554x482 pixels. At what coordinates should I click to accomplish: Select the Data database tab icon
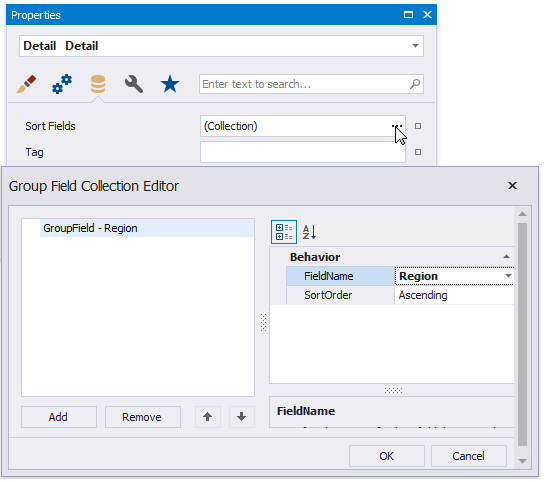point(98,84)
